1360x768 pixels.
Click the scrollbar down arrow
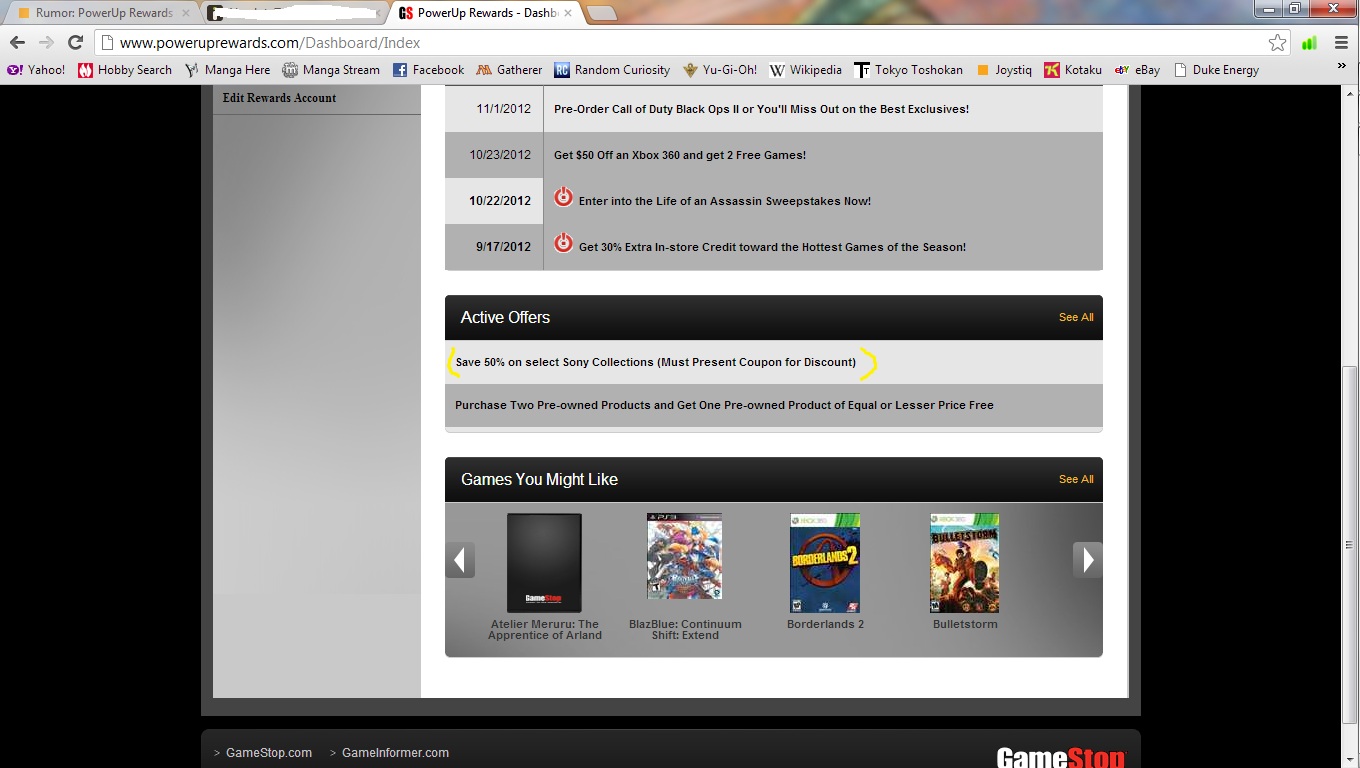1350,759
